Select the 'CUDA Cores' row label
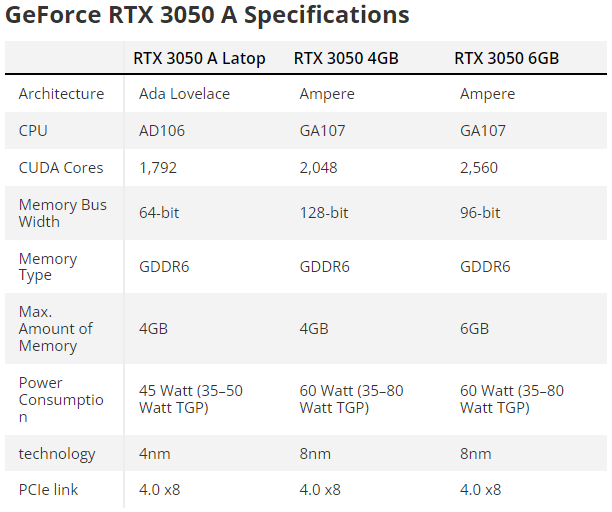612x512 pixels. point(61,167)
